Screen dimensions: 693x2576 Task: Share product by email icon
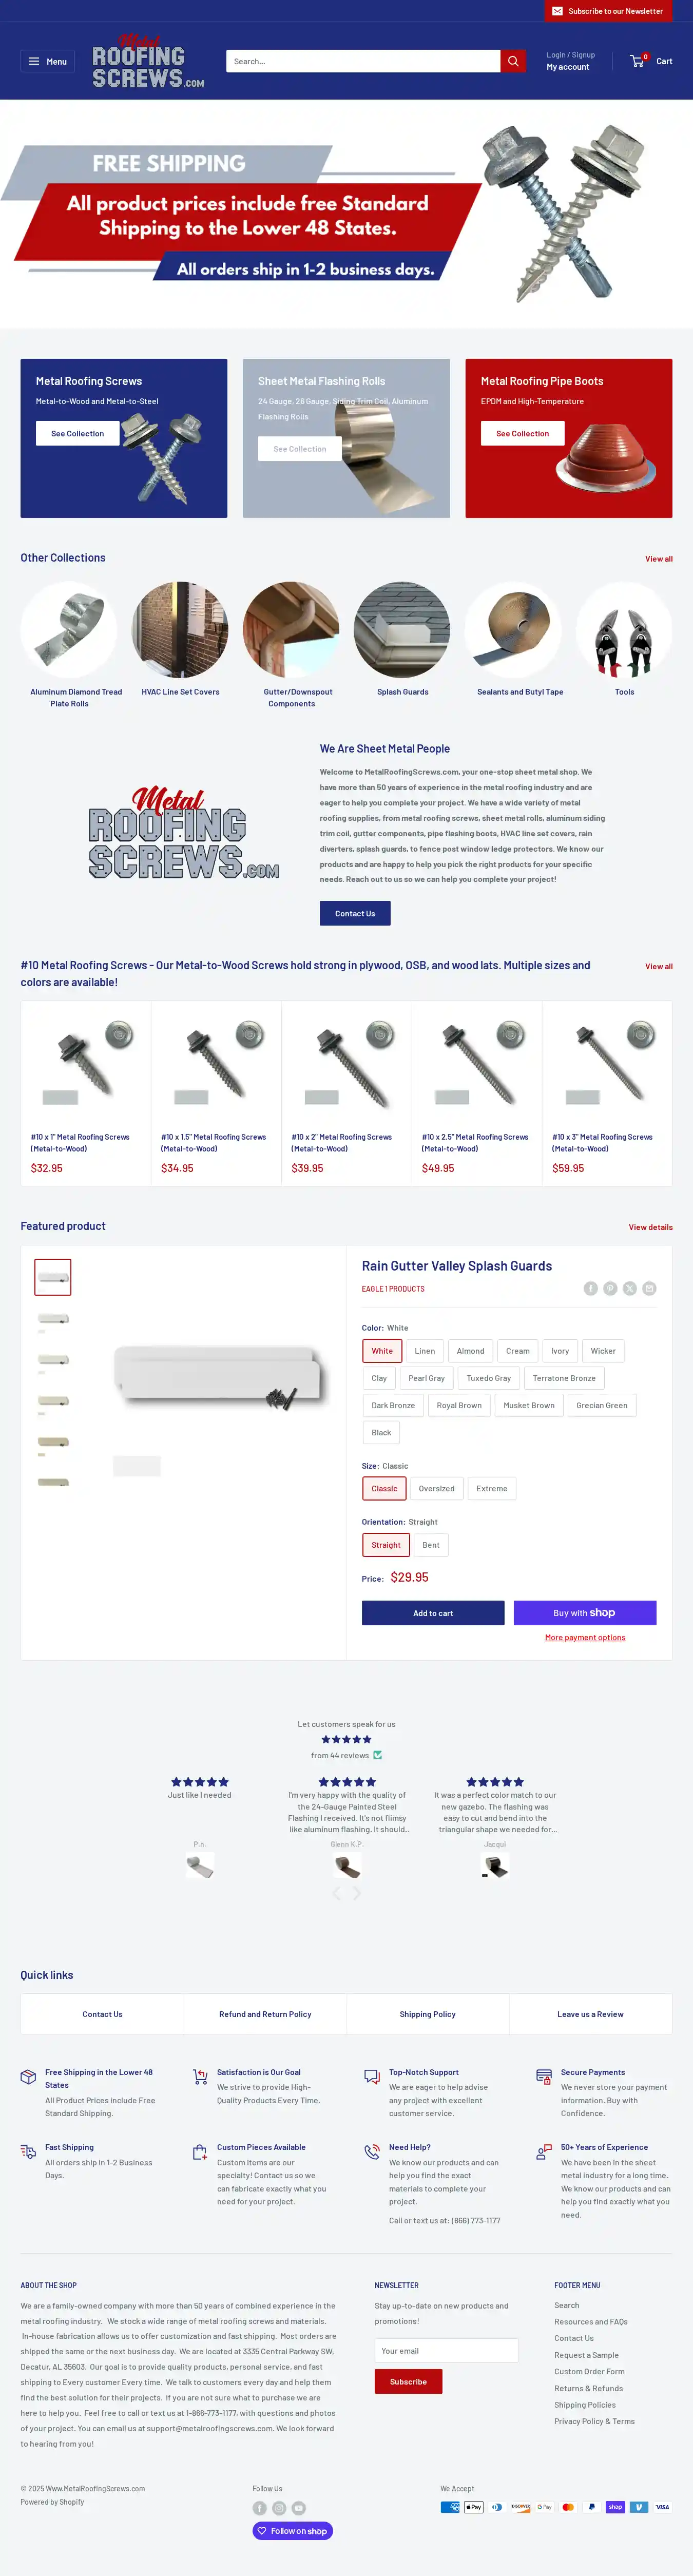pos(649,1288)
